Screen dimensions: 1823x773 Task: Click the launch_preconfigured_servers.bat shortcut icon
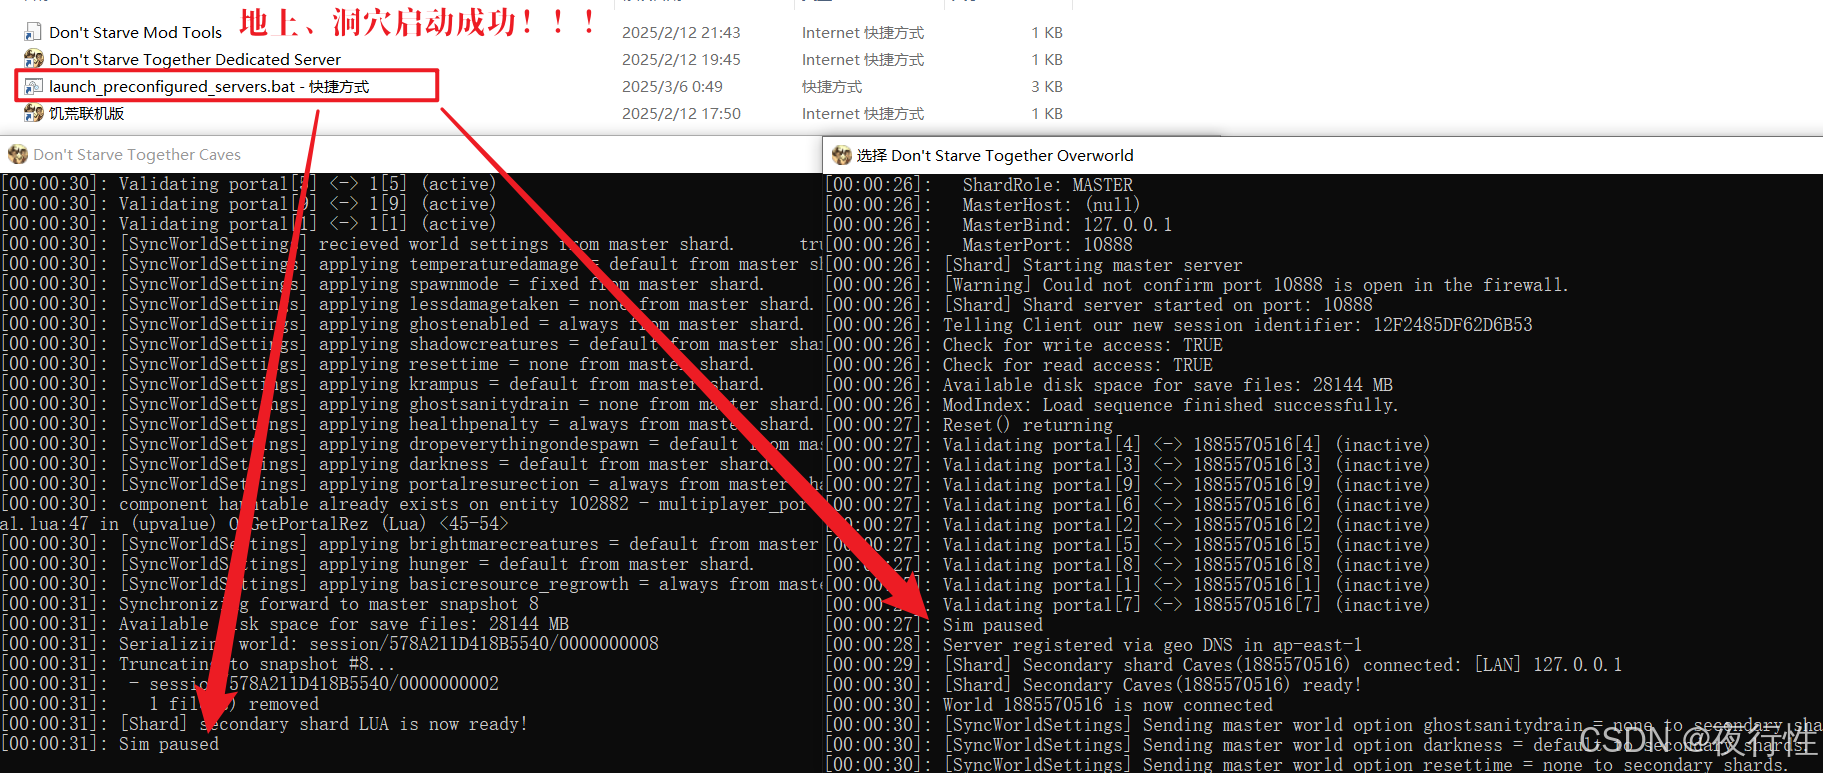[33, 86]
